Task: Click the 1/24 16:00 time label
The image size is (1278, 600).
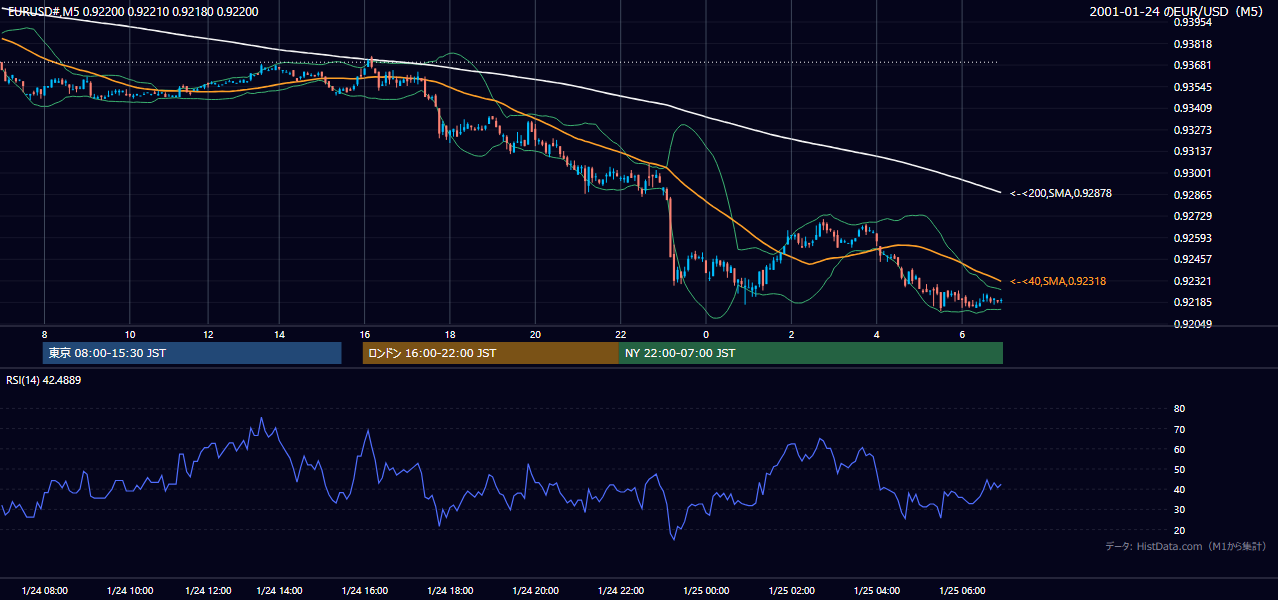Action: (x=365, y=591)
